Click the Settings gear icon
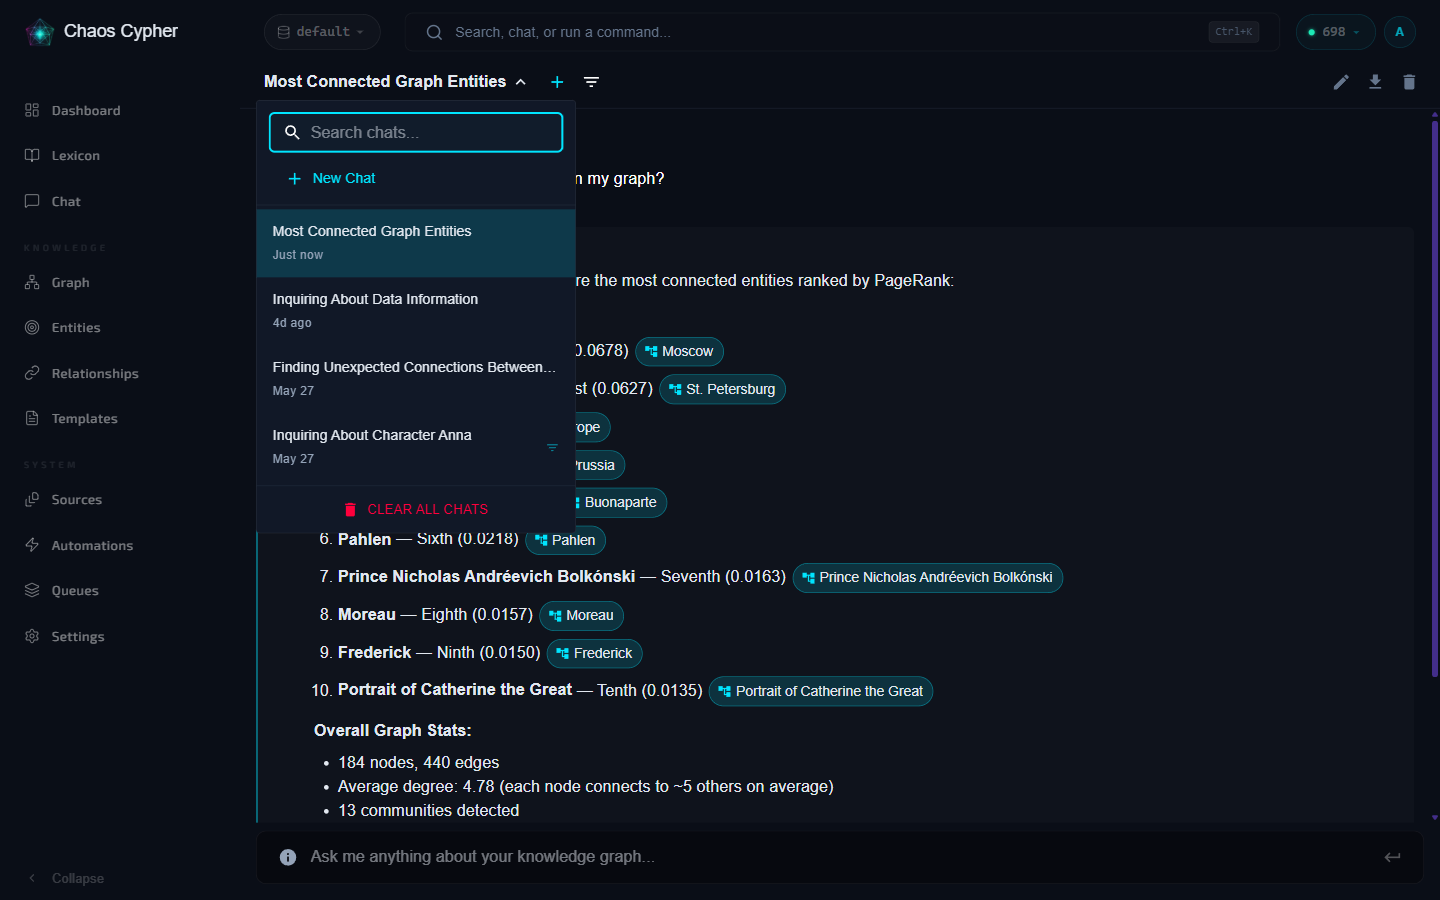The image size is (1440, 900). click(32, 636)
